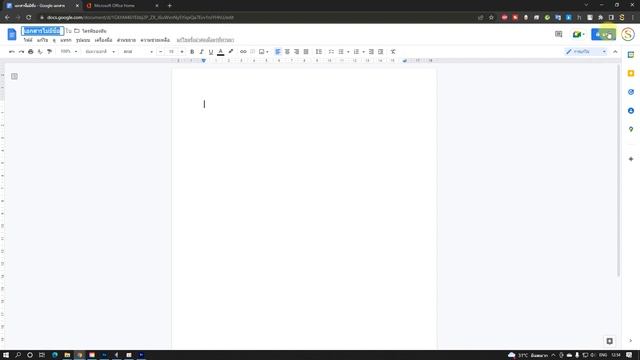The height and width of the screenshot is (360, 640).
Task: Click the Google Docs home icon
Action: [12, 34]
